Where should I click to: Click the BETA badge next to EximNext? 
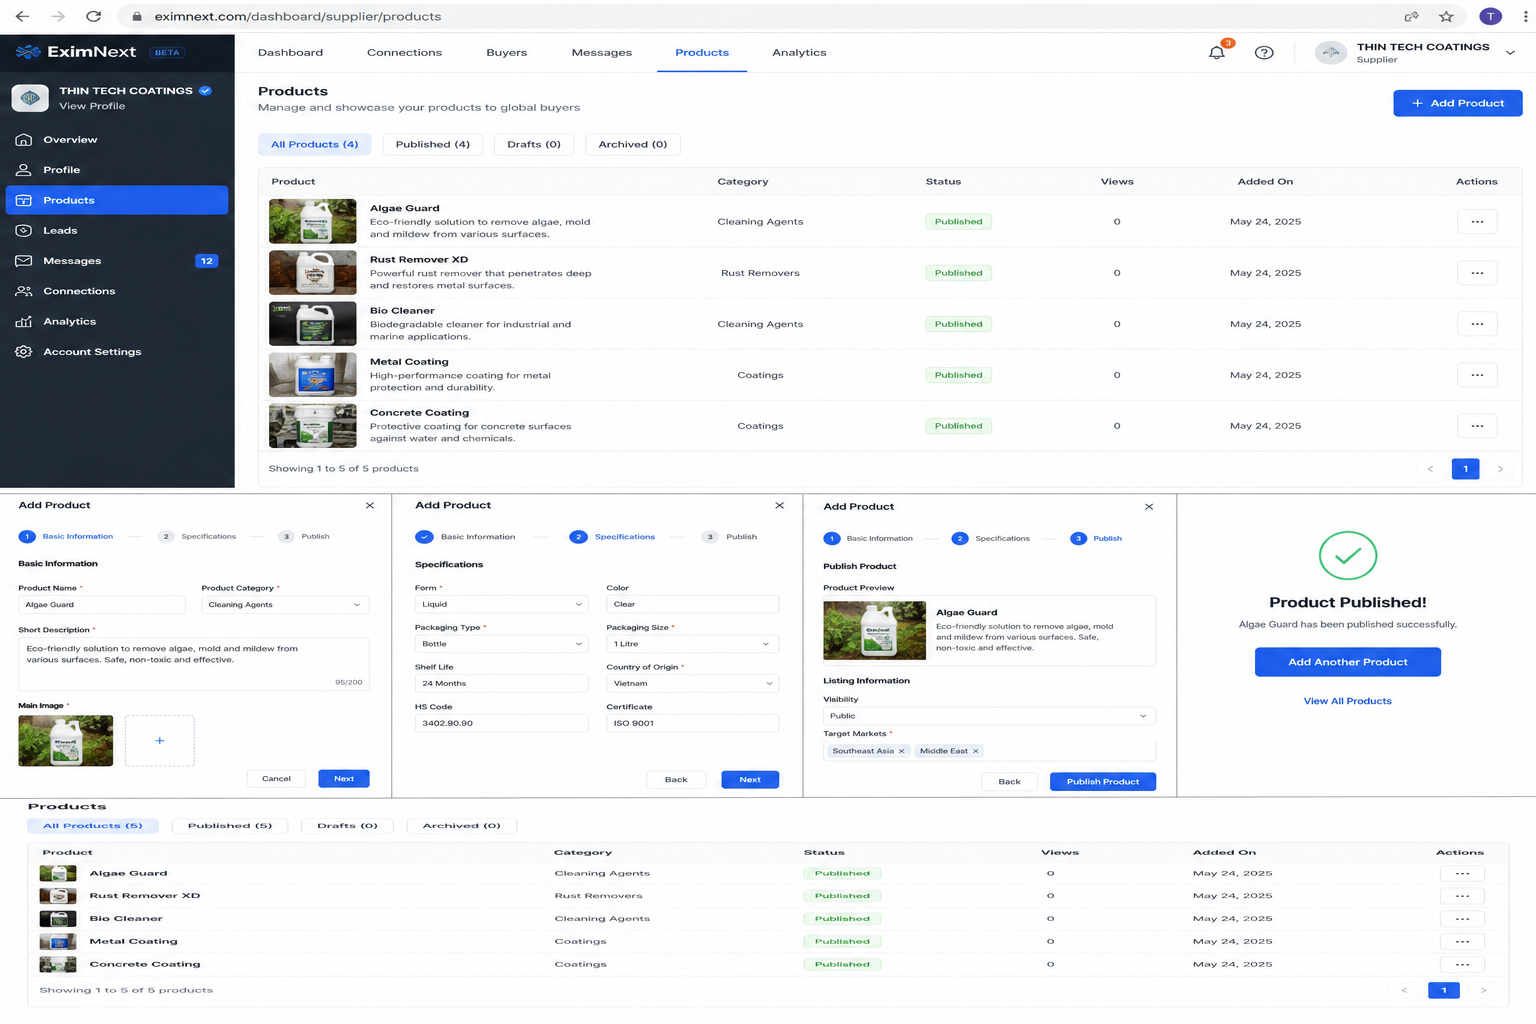click(167, 52)
